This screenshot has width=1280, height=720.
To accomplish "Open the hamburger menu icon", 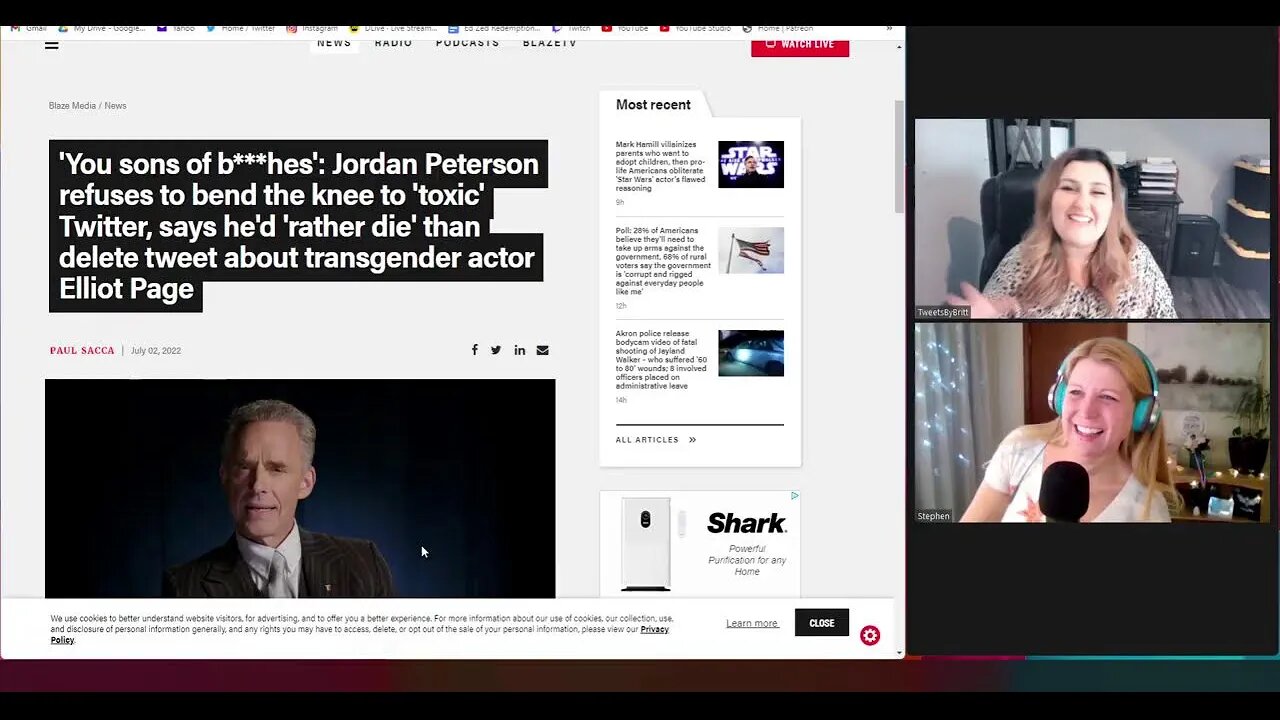I will coord(52,44).
